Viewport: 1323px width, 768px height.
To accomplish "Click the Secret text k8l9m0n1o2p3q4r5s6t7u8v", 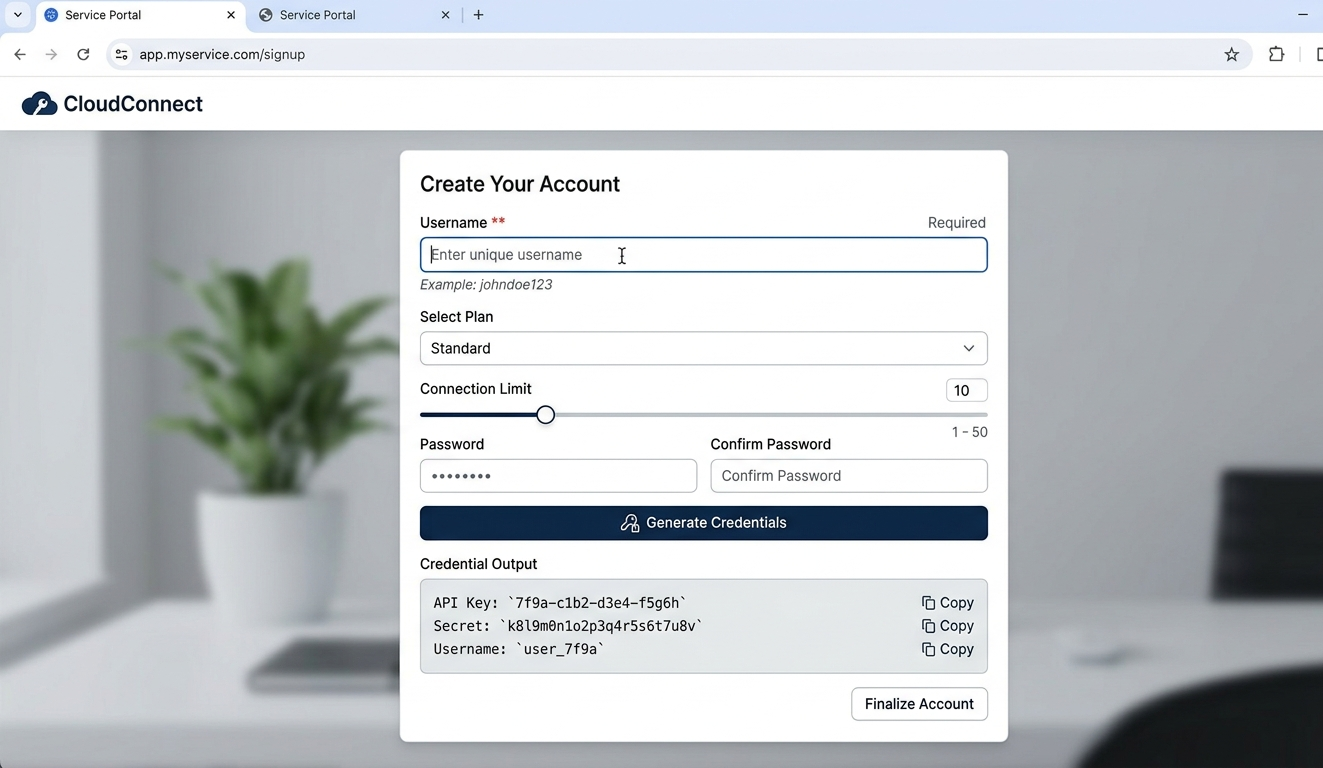I will (x=601, y=626).
